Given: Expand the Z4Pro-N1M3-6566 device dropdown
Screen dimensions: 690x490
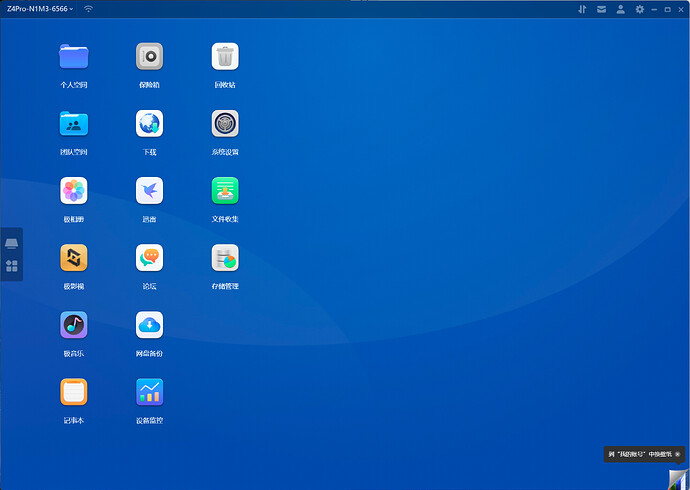Looking at the screenshot, I should (x=40, y=8).
